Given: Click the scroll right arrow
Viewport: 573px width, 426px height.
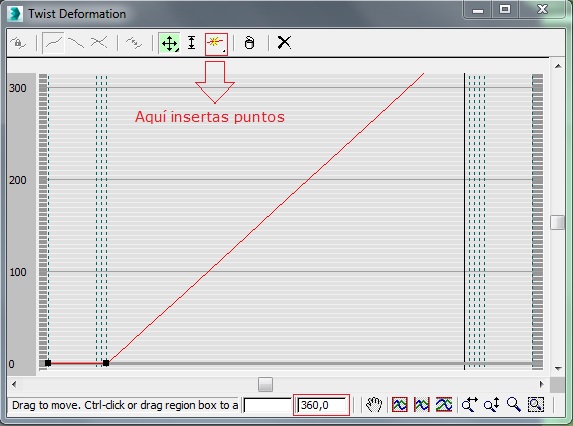Looking at the screenshot, I should (542, 384).
